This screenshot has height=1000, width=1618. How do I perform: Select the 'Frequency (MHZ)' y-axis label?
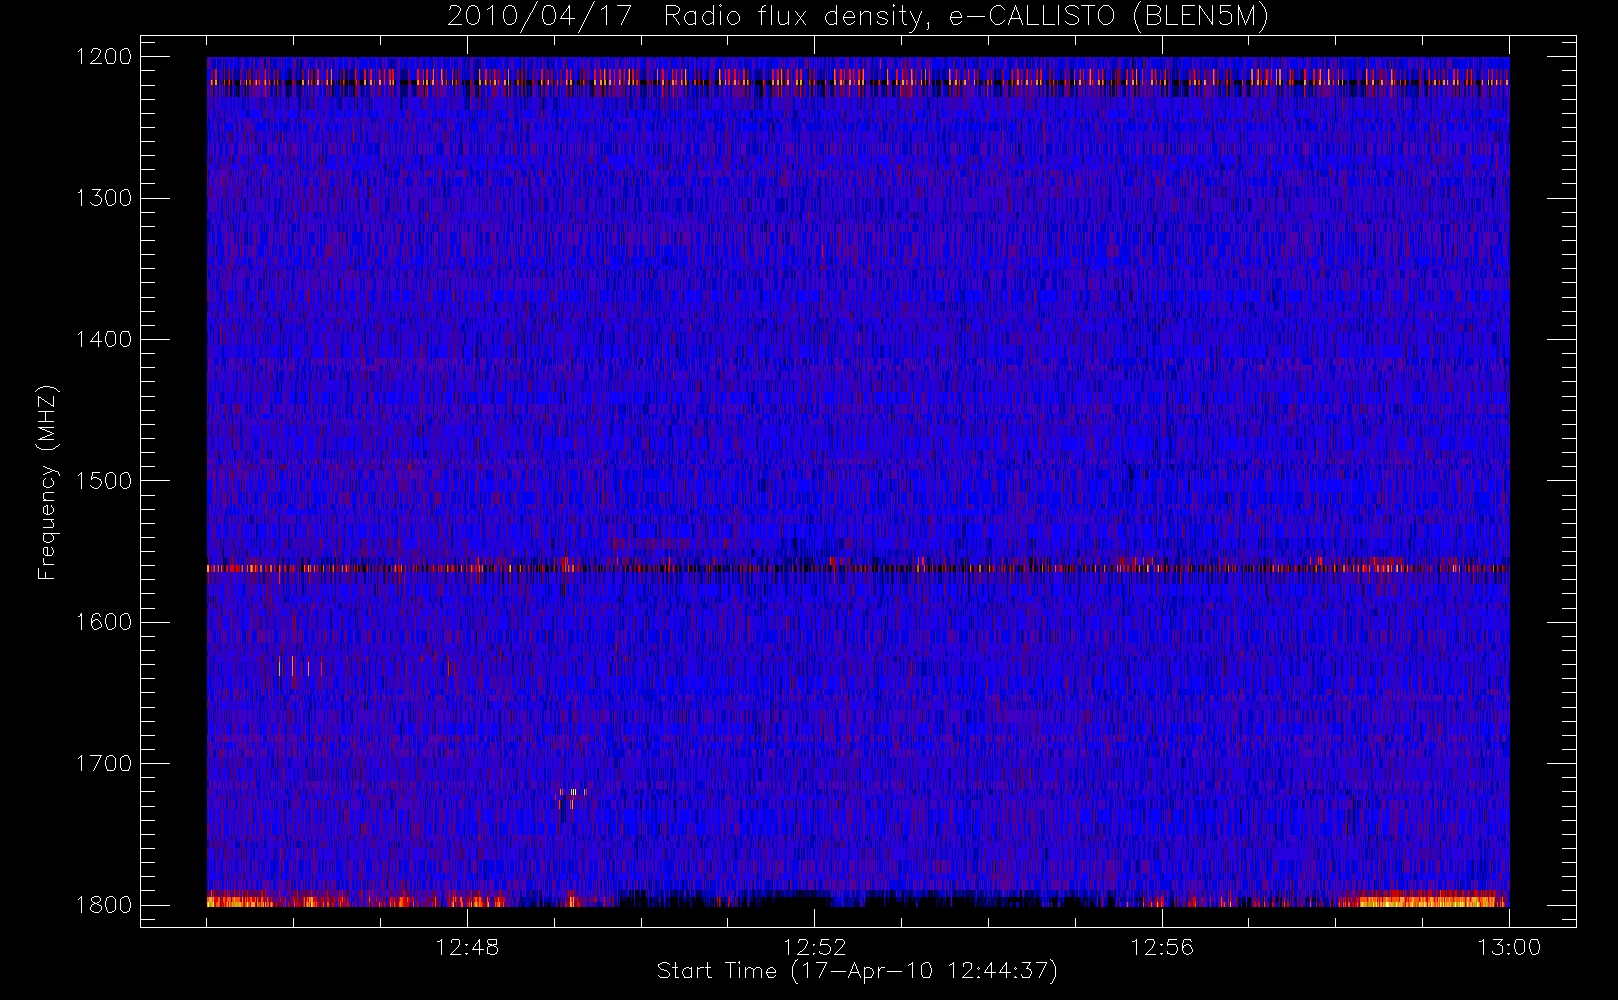click(x=46, y=482)
